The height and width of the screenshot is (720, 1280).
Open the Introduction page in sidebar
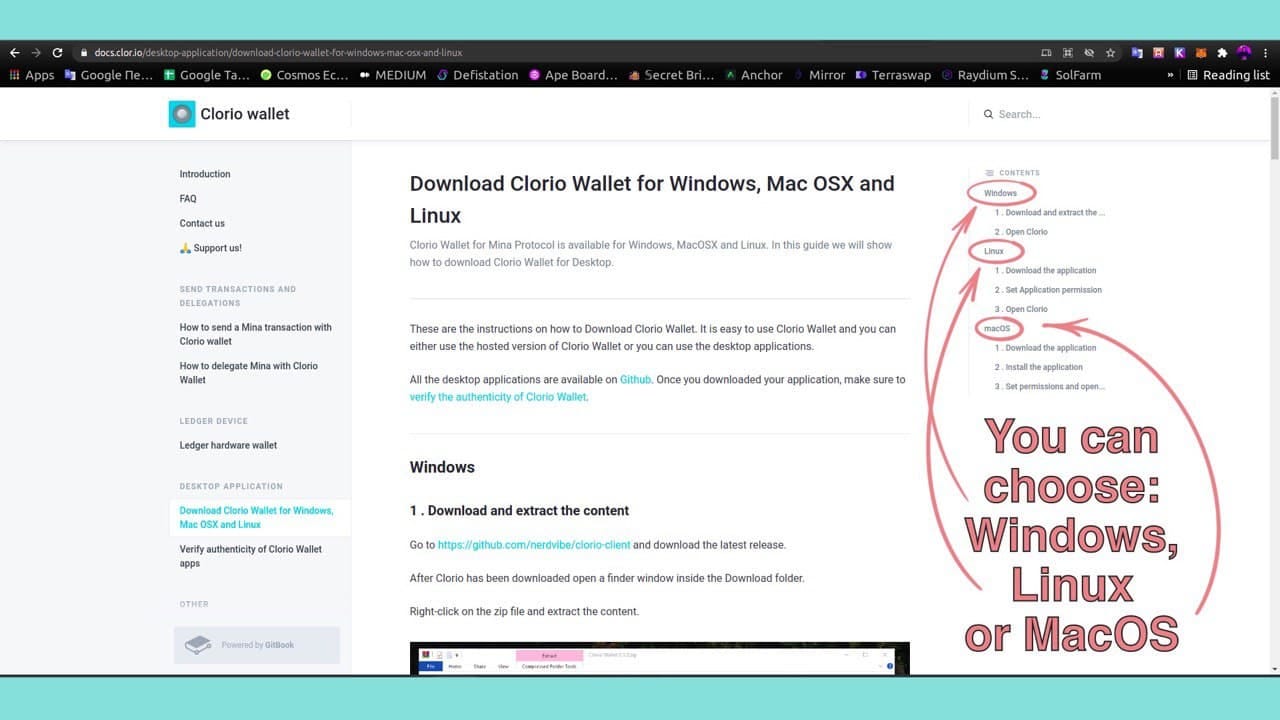205,174
